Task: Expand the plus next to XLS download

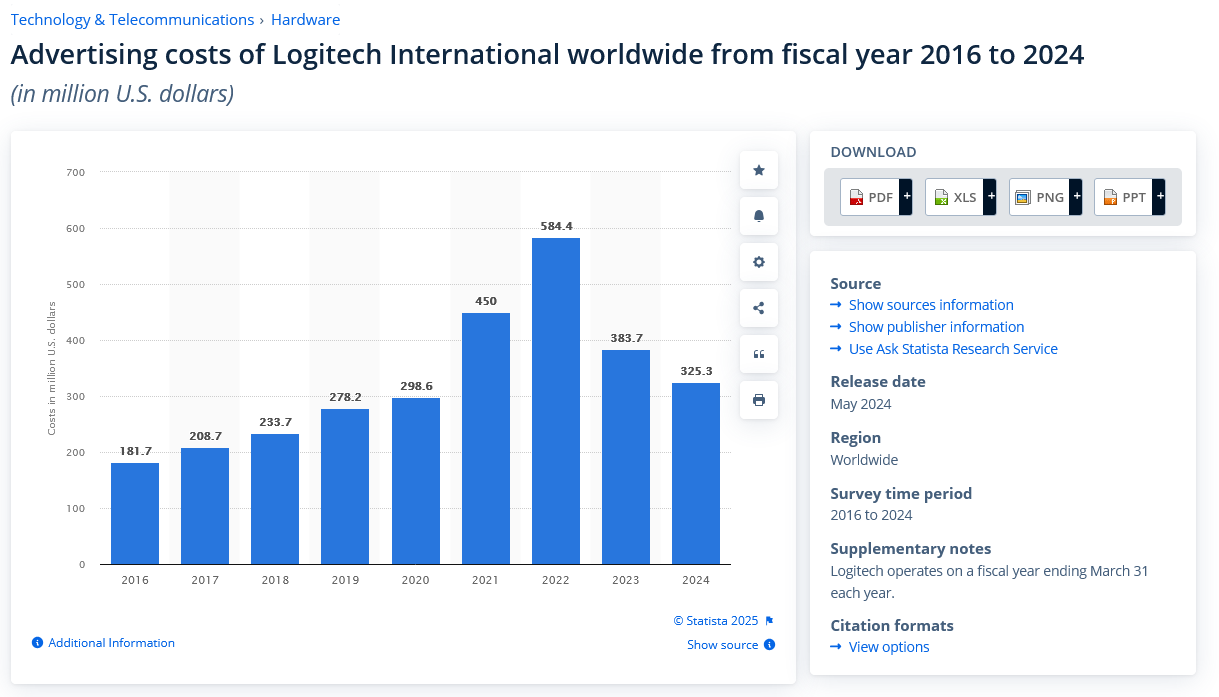Action: pos(991,197)
